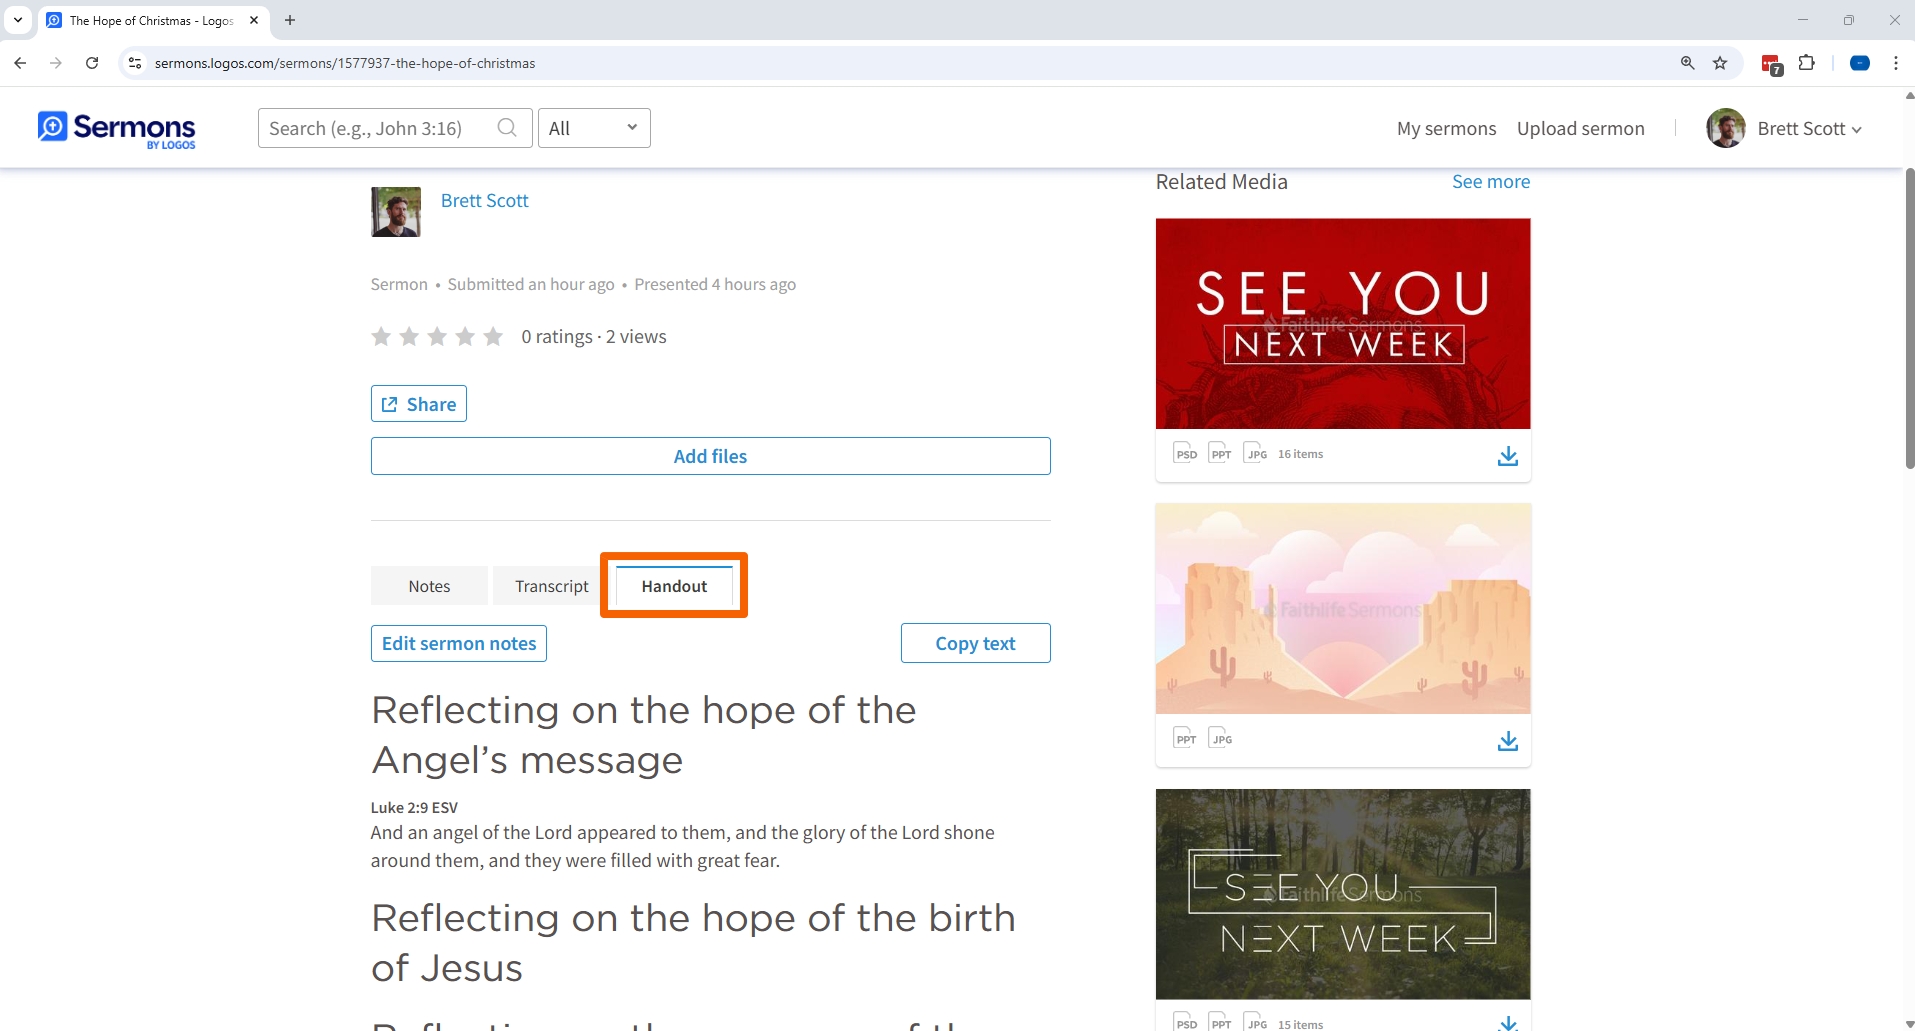1915x1031 pixels.
Task: Click Edit sermon notes button
Action: click(x=459, y=643)
